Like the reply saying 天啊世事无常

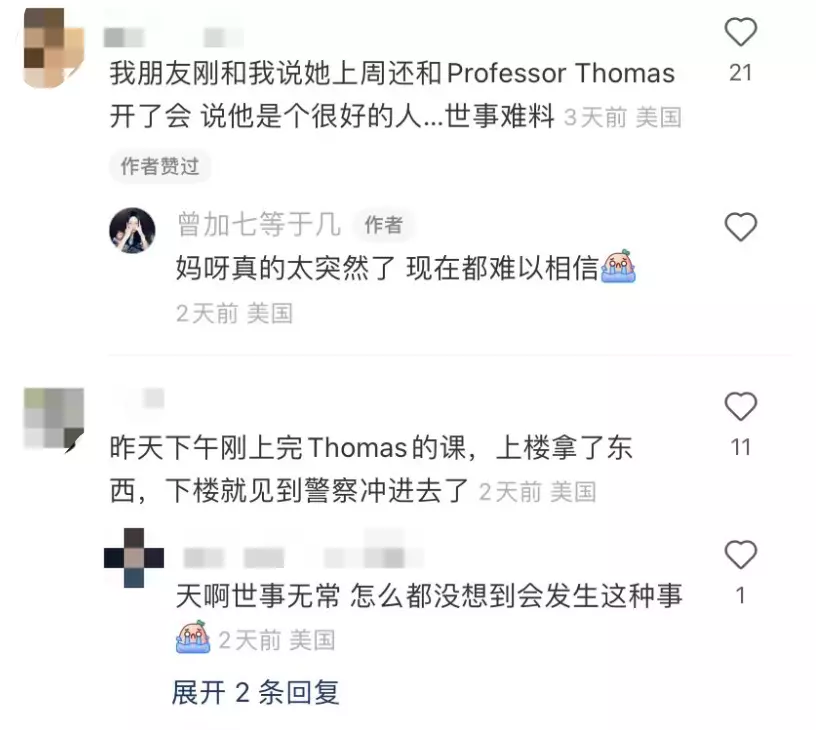pyautogui.click(x=740, y=555)
